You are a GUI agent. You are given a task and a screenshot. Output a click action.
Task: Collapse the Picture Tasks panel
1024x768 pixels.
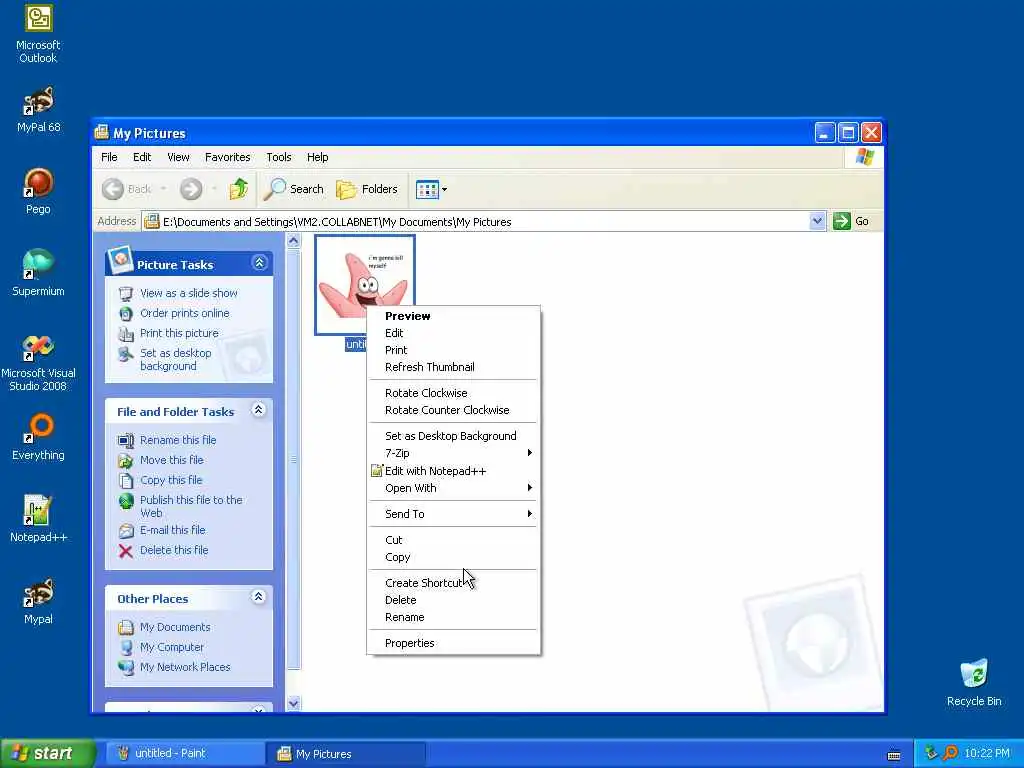259,263
